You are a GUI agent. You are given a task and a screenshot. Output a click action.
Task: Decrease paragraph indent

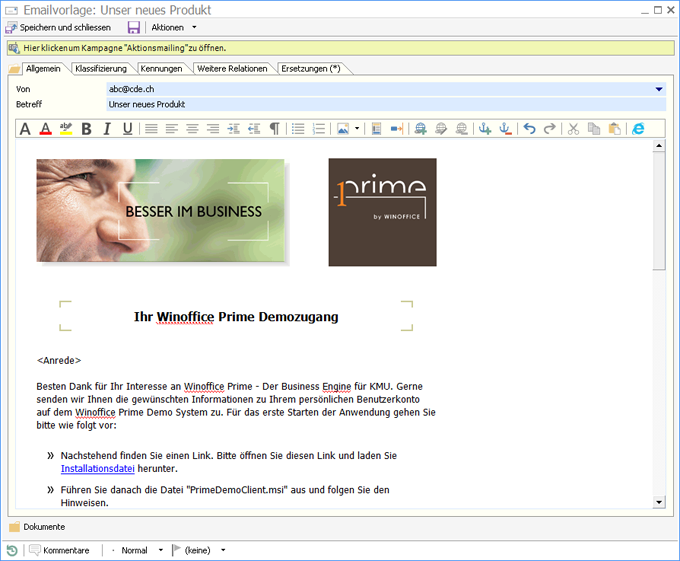[254, 129]
